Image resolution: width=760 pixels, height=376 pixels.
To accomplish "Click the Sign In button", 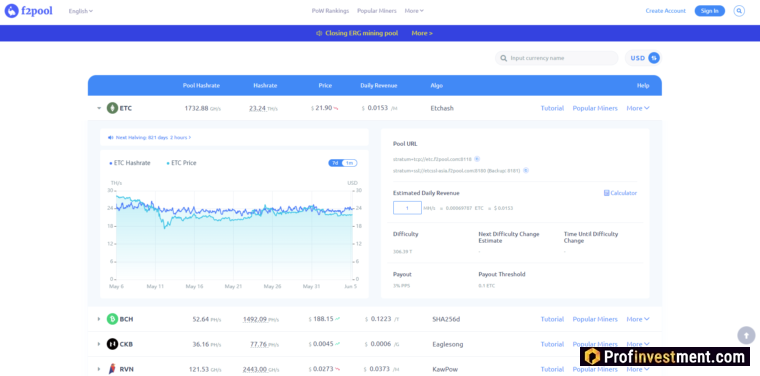I will [x=710, y=11].
